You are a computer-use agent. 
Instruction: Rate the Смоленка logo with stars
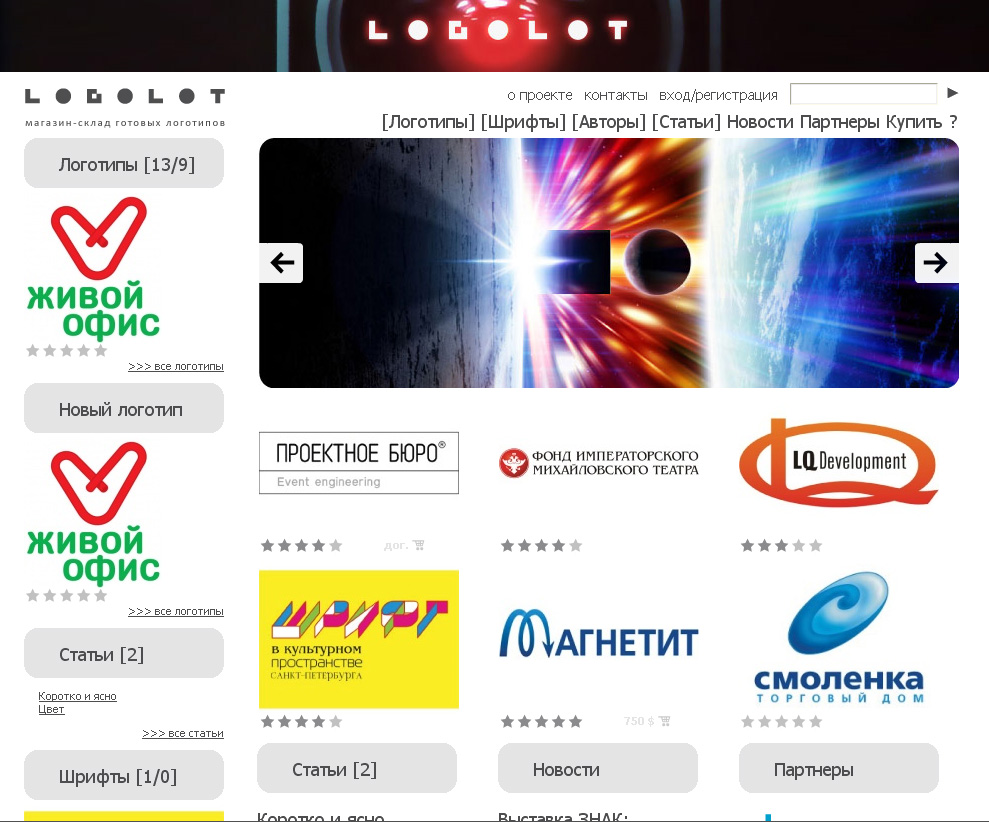781,721
